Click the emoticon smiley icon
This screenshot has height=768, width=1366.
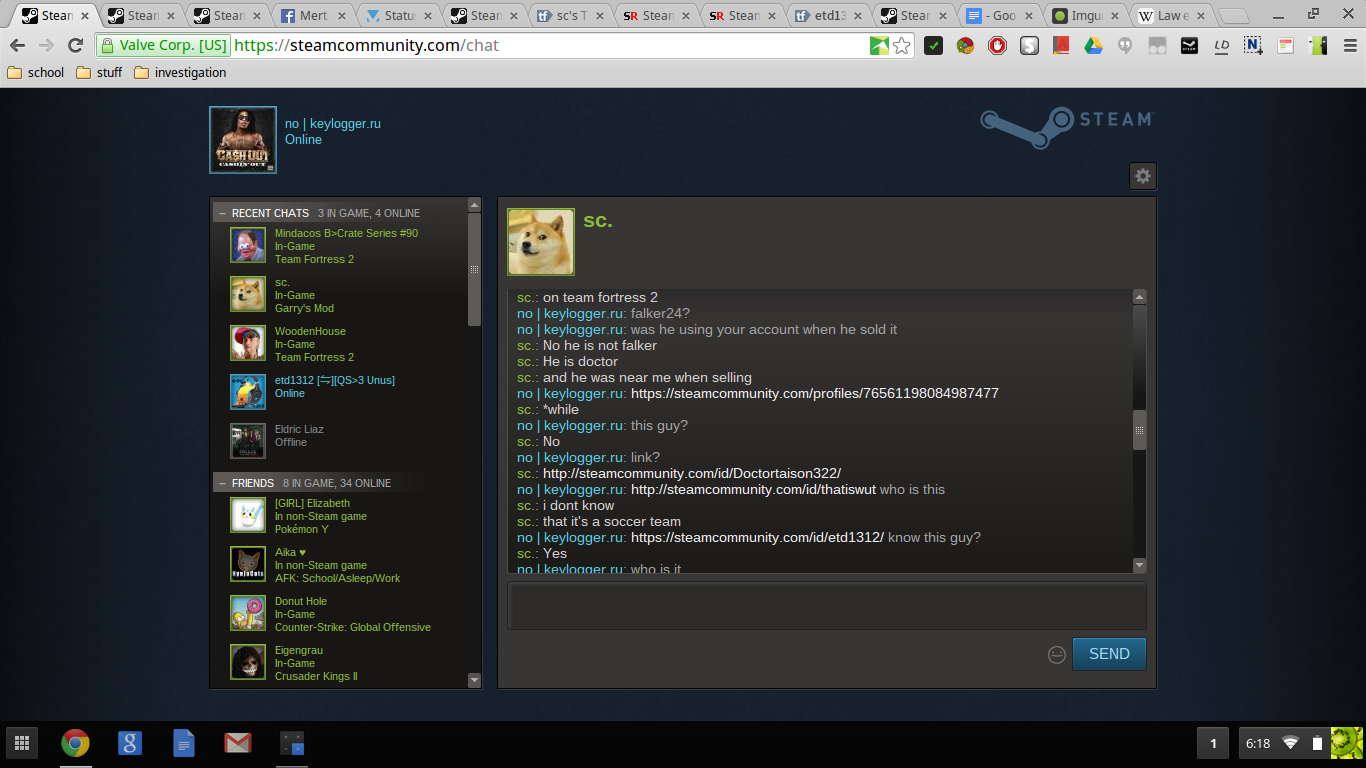click(x=1056, y=654)
